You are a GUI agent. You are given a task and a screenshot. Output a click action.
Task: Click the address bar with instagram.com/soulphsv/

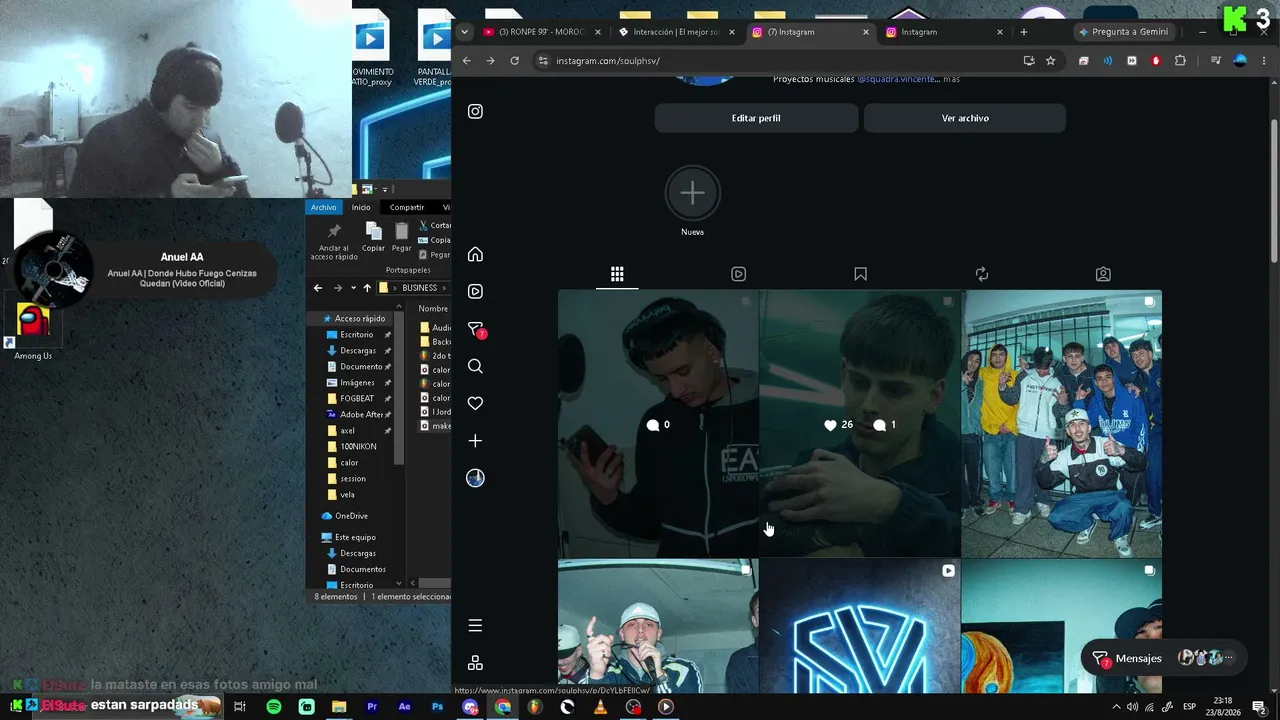tap(775, 61)
